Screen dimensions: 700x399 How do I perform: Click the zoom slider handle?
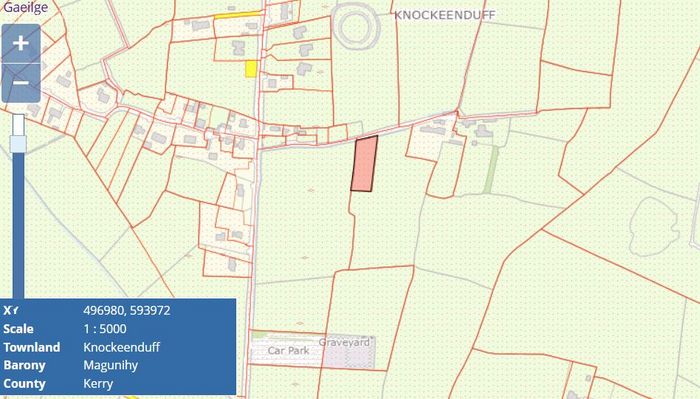point(18,144)
